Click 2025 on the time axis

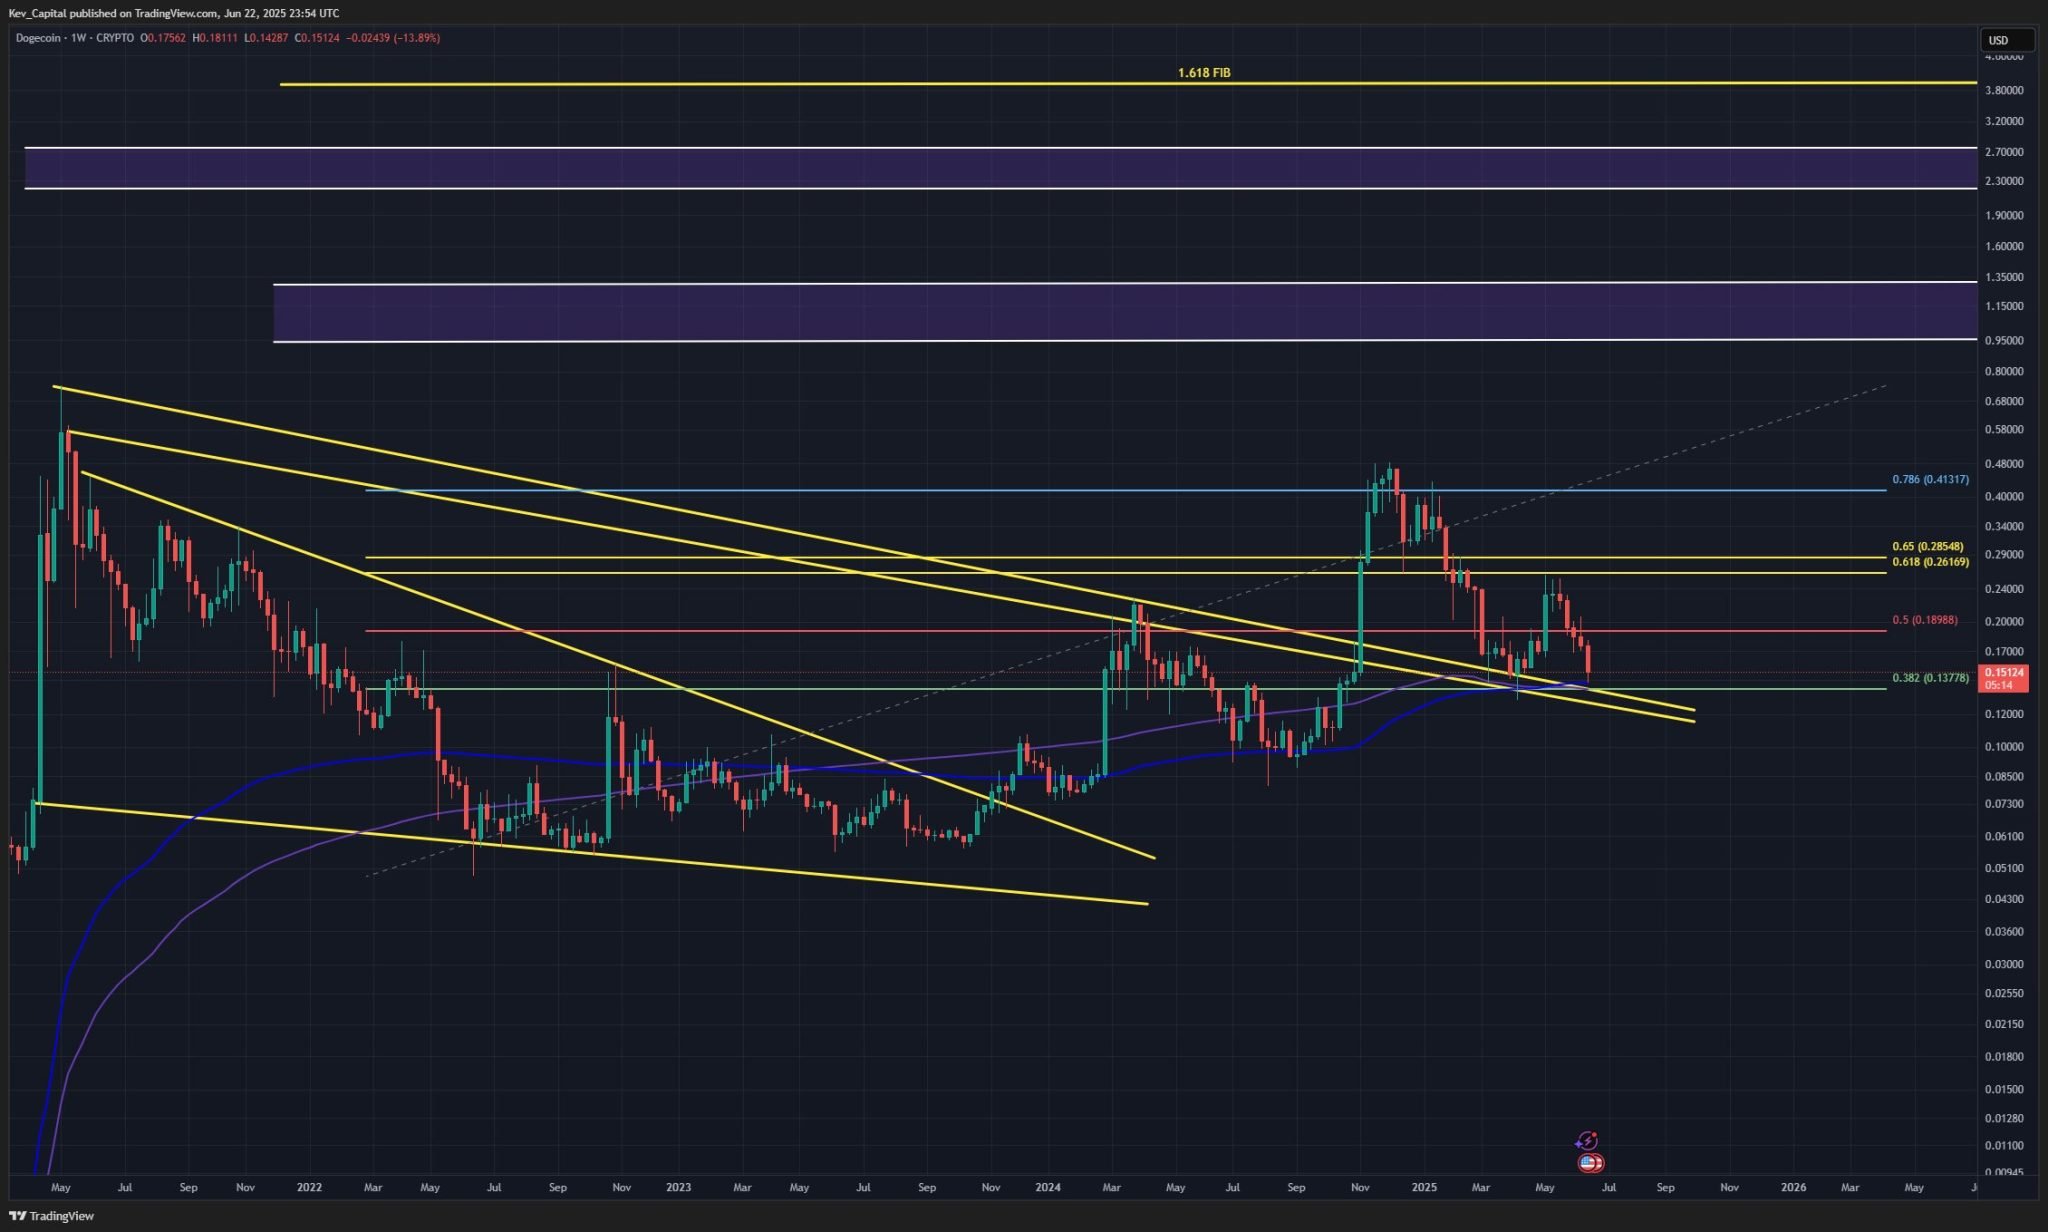click(1424, 1188)
